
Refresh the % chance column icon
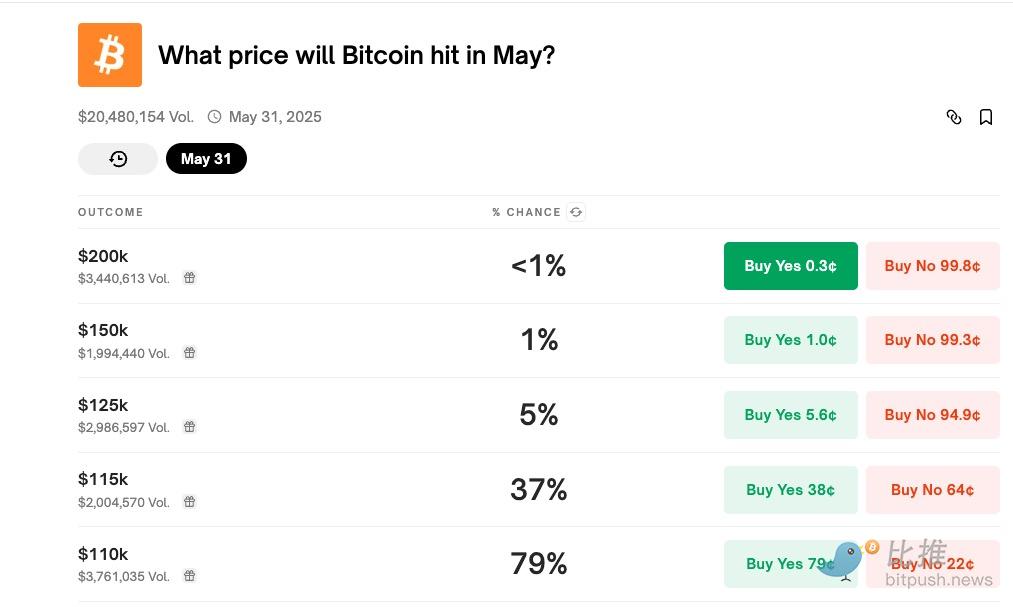click(575, 212)
